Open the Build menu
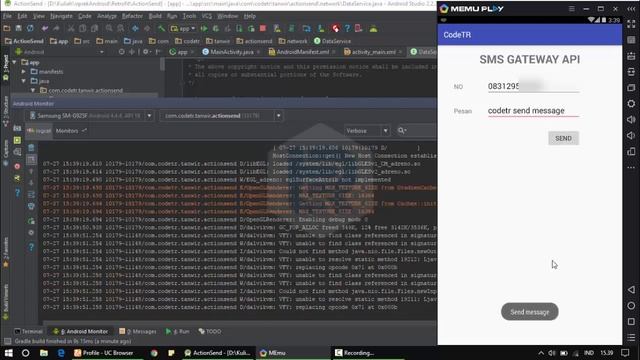The image size is (640, 360). click(155, 16)
